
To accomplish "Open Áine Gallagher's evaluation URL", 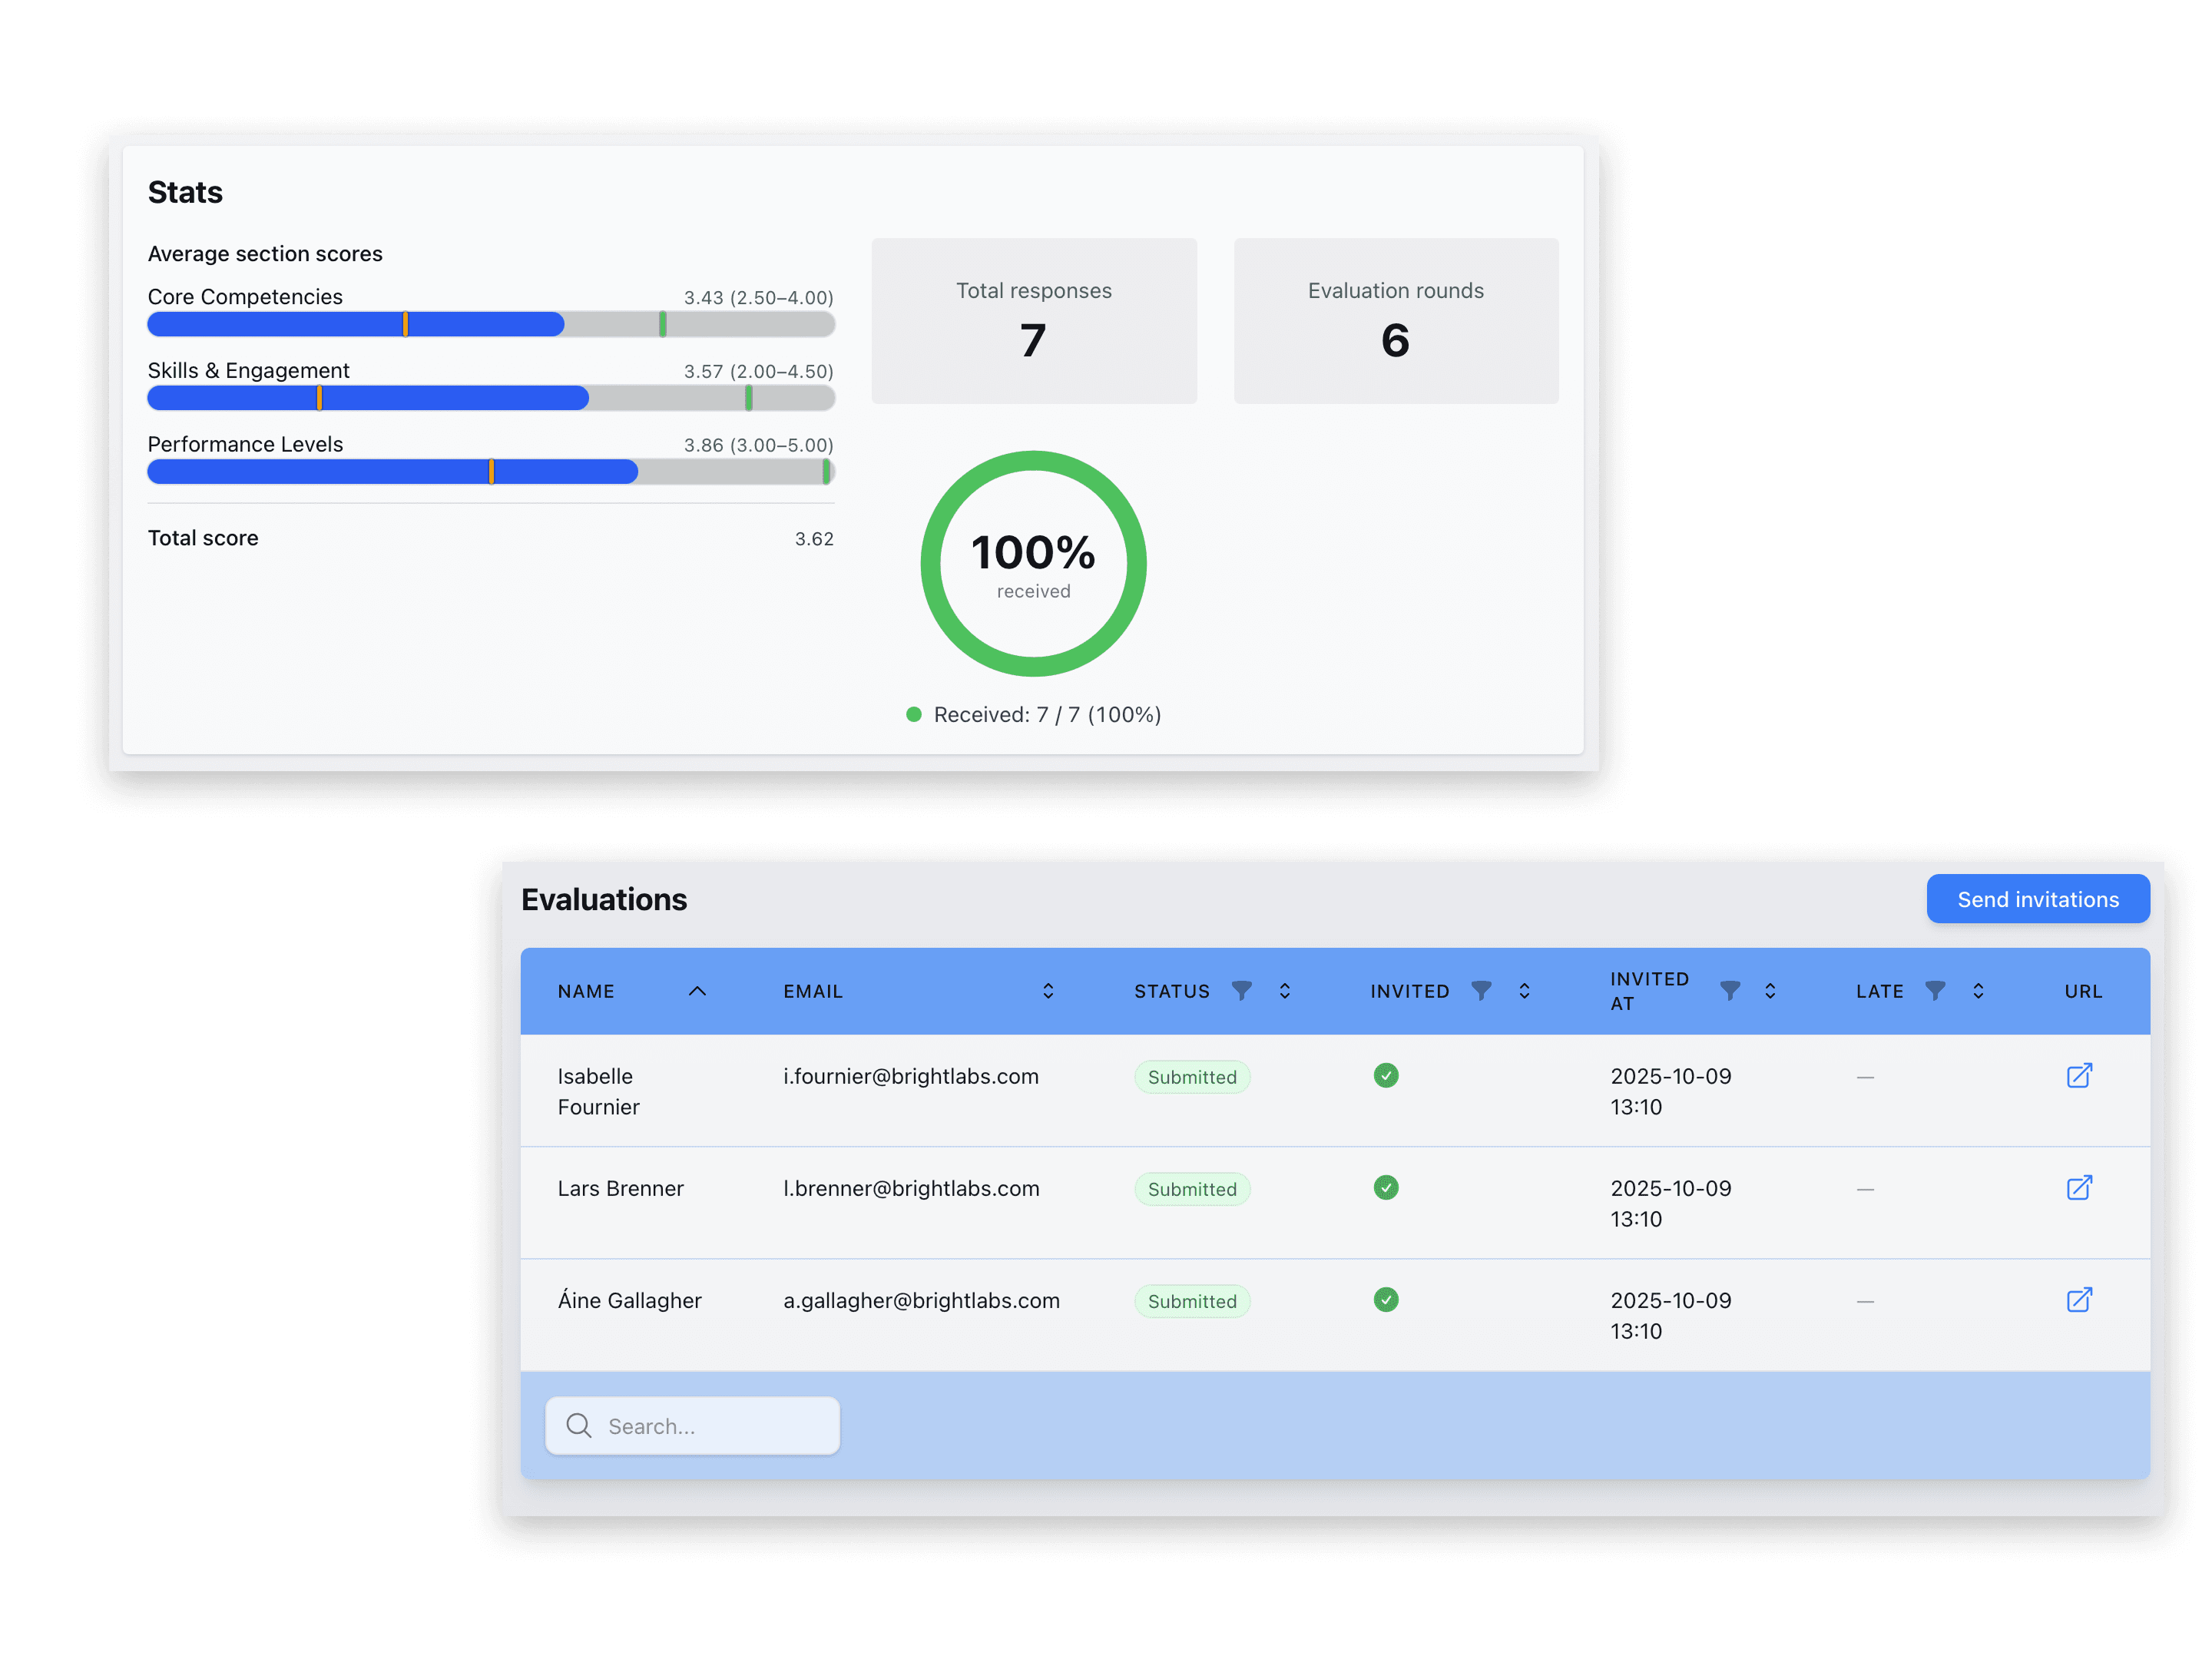I will pyautogui.click(x=2080, y=1301).
